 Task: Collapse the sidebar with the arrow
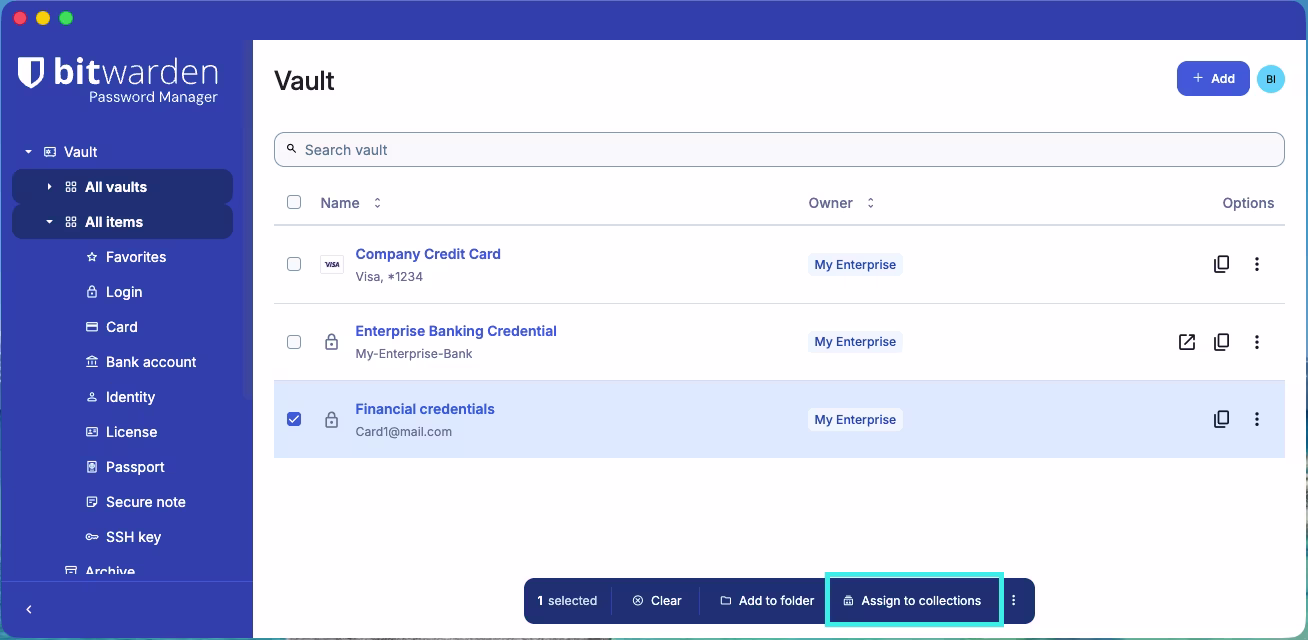(x=29, y=610)
